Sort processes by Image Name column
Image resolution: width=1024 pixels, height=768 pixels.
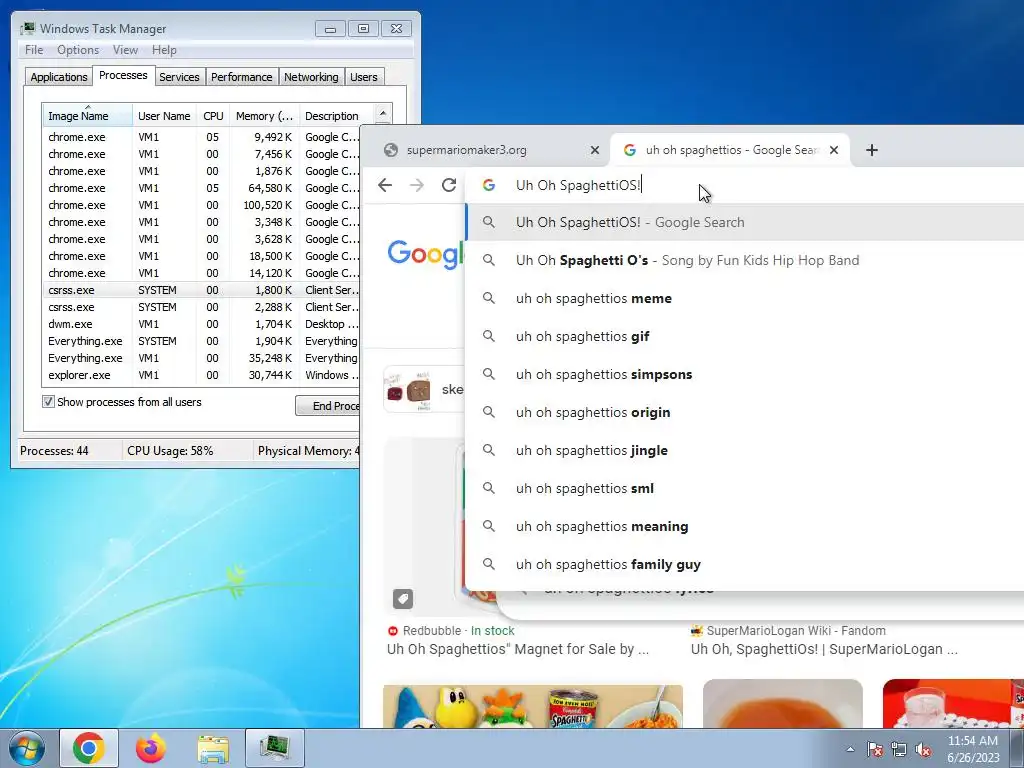88,116
